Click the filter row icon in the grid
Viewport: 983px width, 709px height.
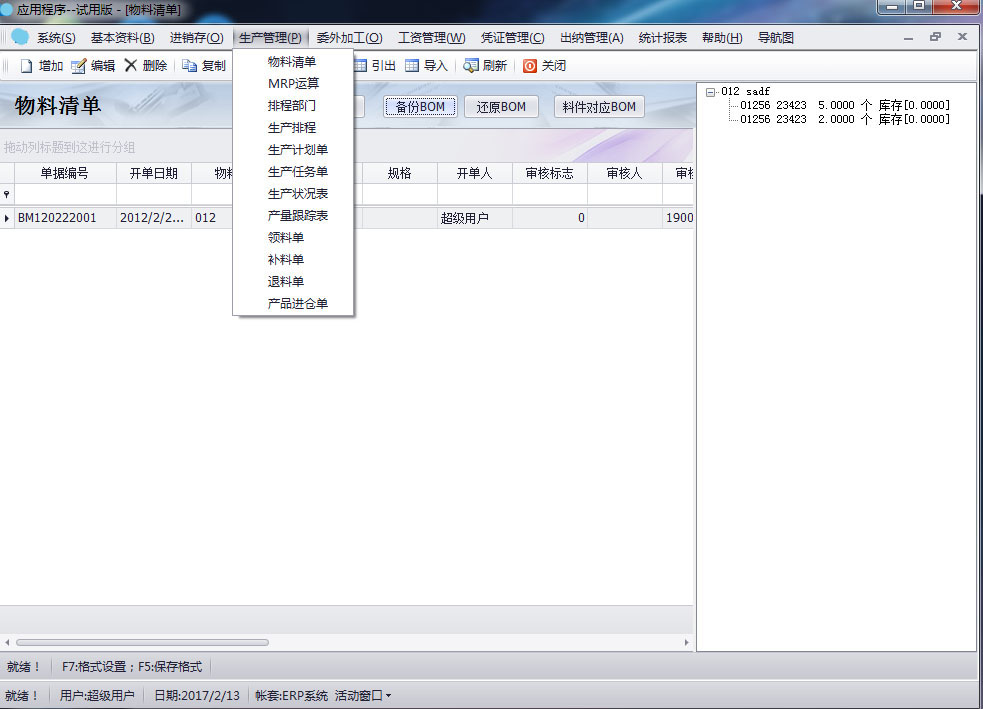[7, 194]
